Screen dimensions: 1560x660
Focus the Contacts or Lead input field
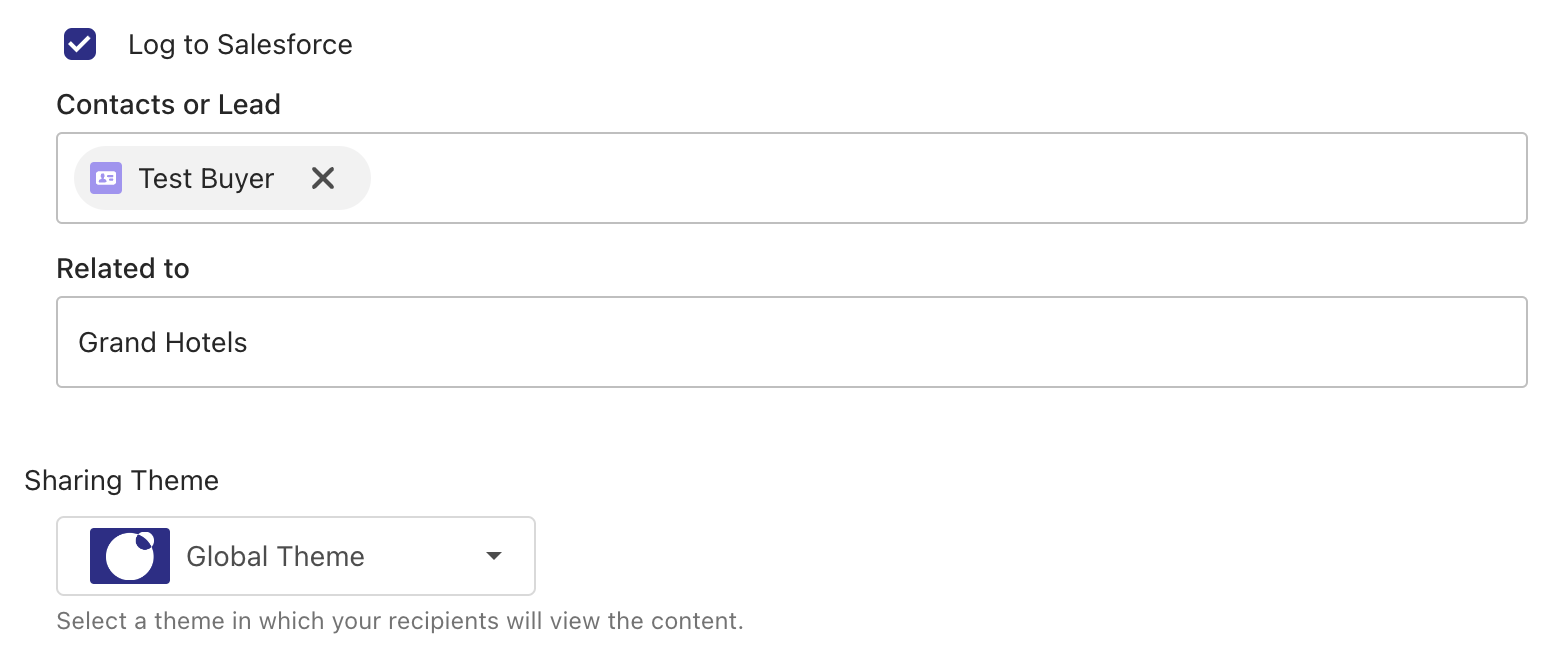(x=792, y=178)
